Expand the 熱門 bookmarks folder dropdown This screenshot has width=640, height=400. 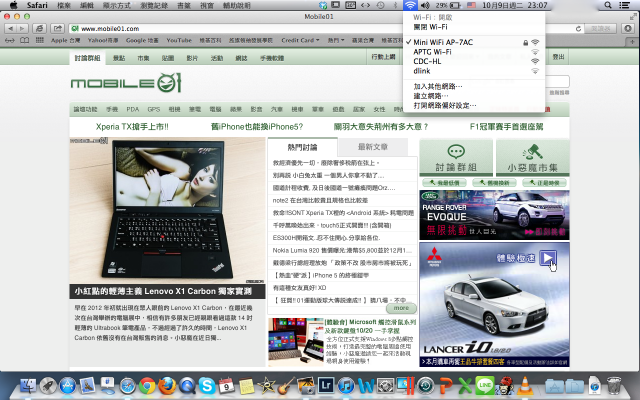tap(336, 40)
